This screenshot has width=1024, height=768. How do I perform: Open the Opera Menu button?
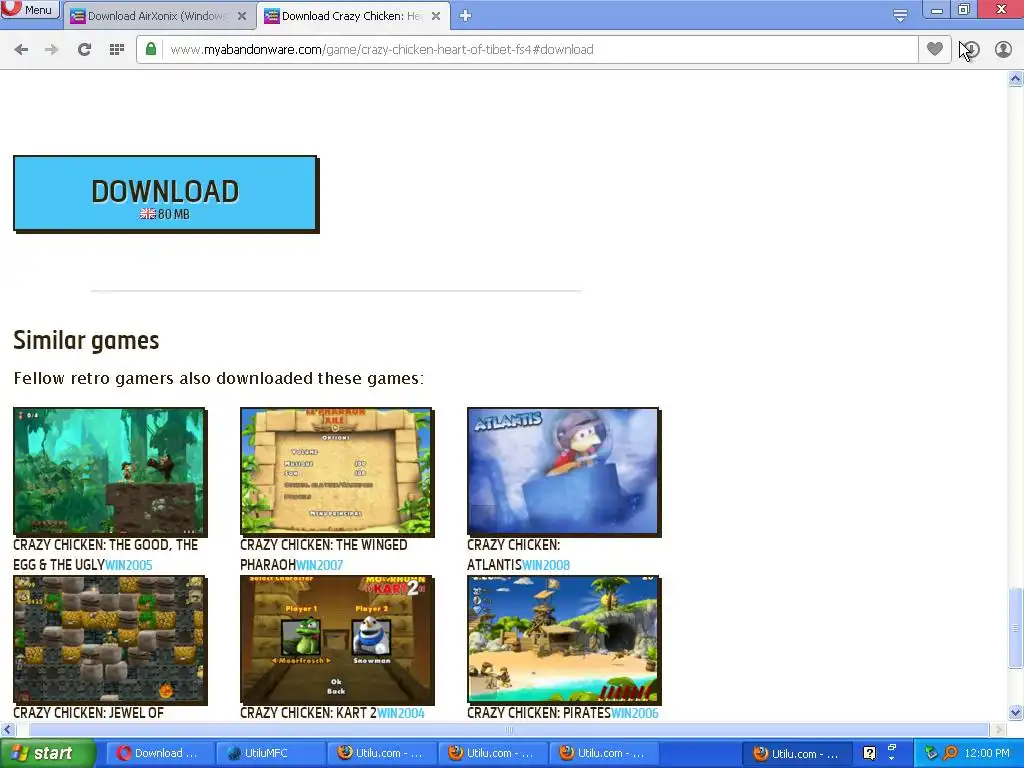pyautogui.click(x=30, y=10)
